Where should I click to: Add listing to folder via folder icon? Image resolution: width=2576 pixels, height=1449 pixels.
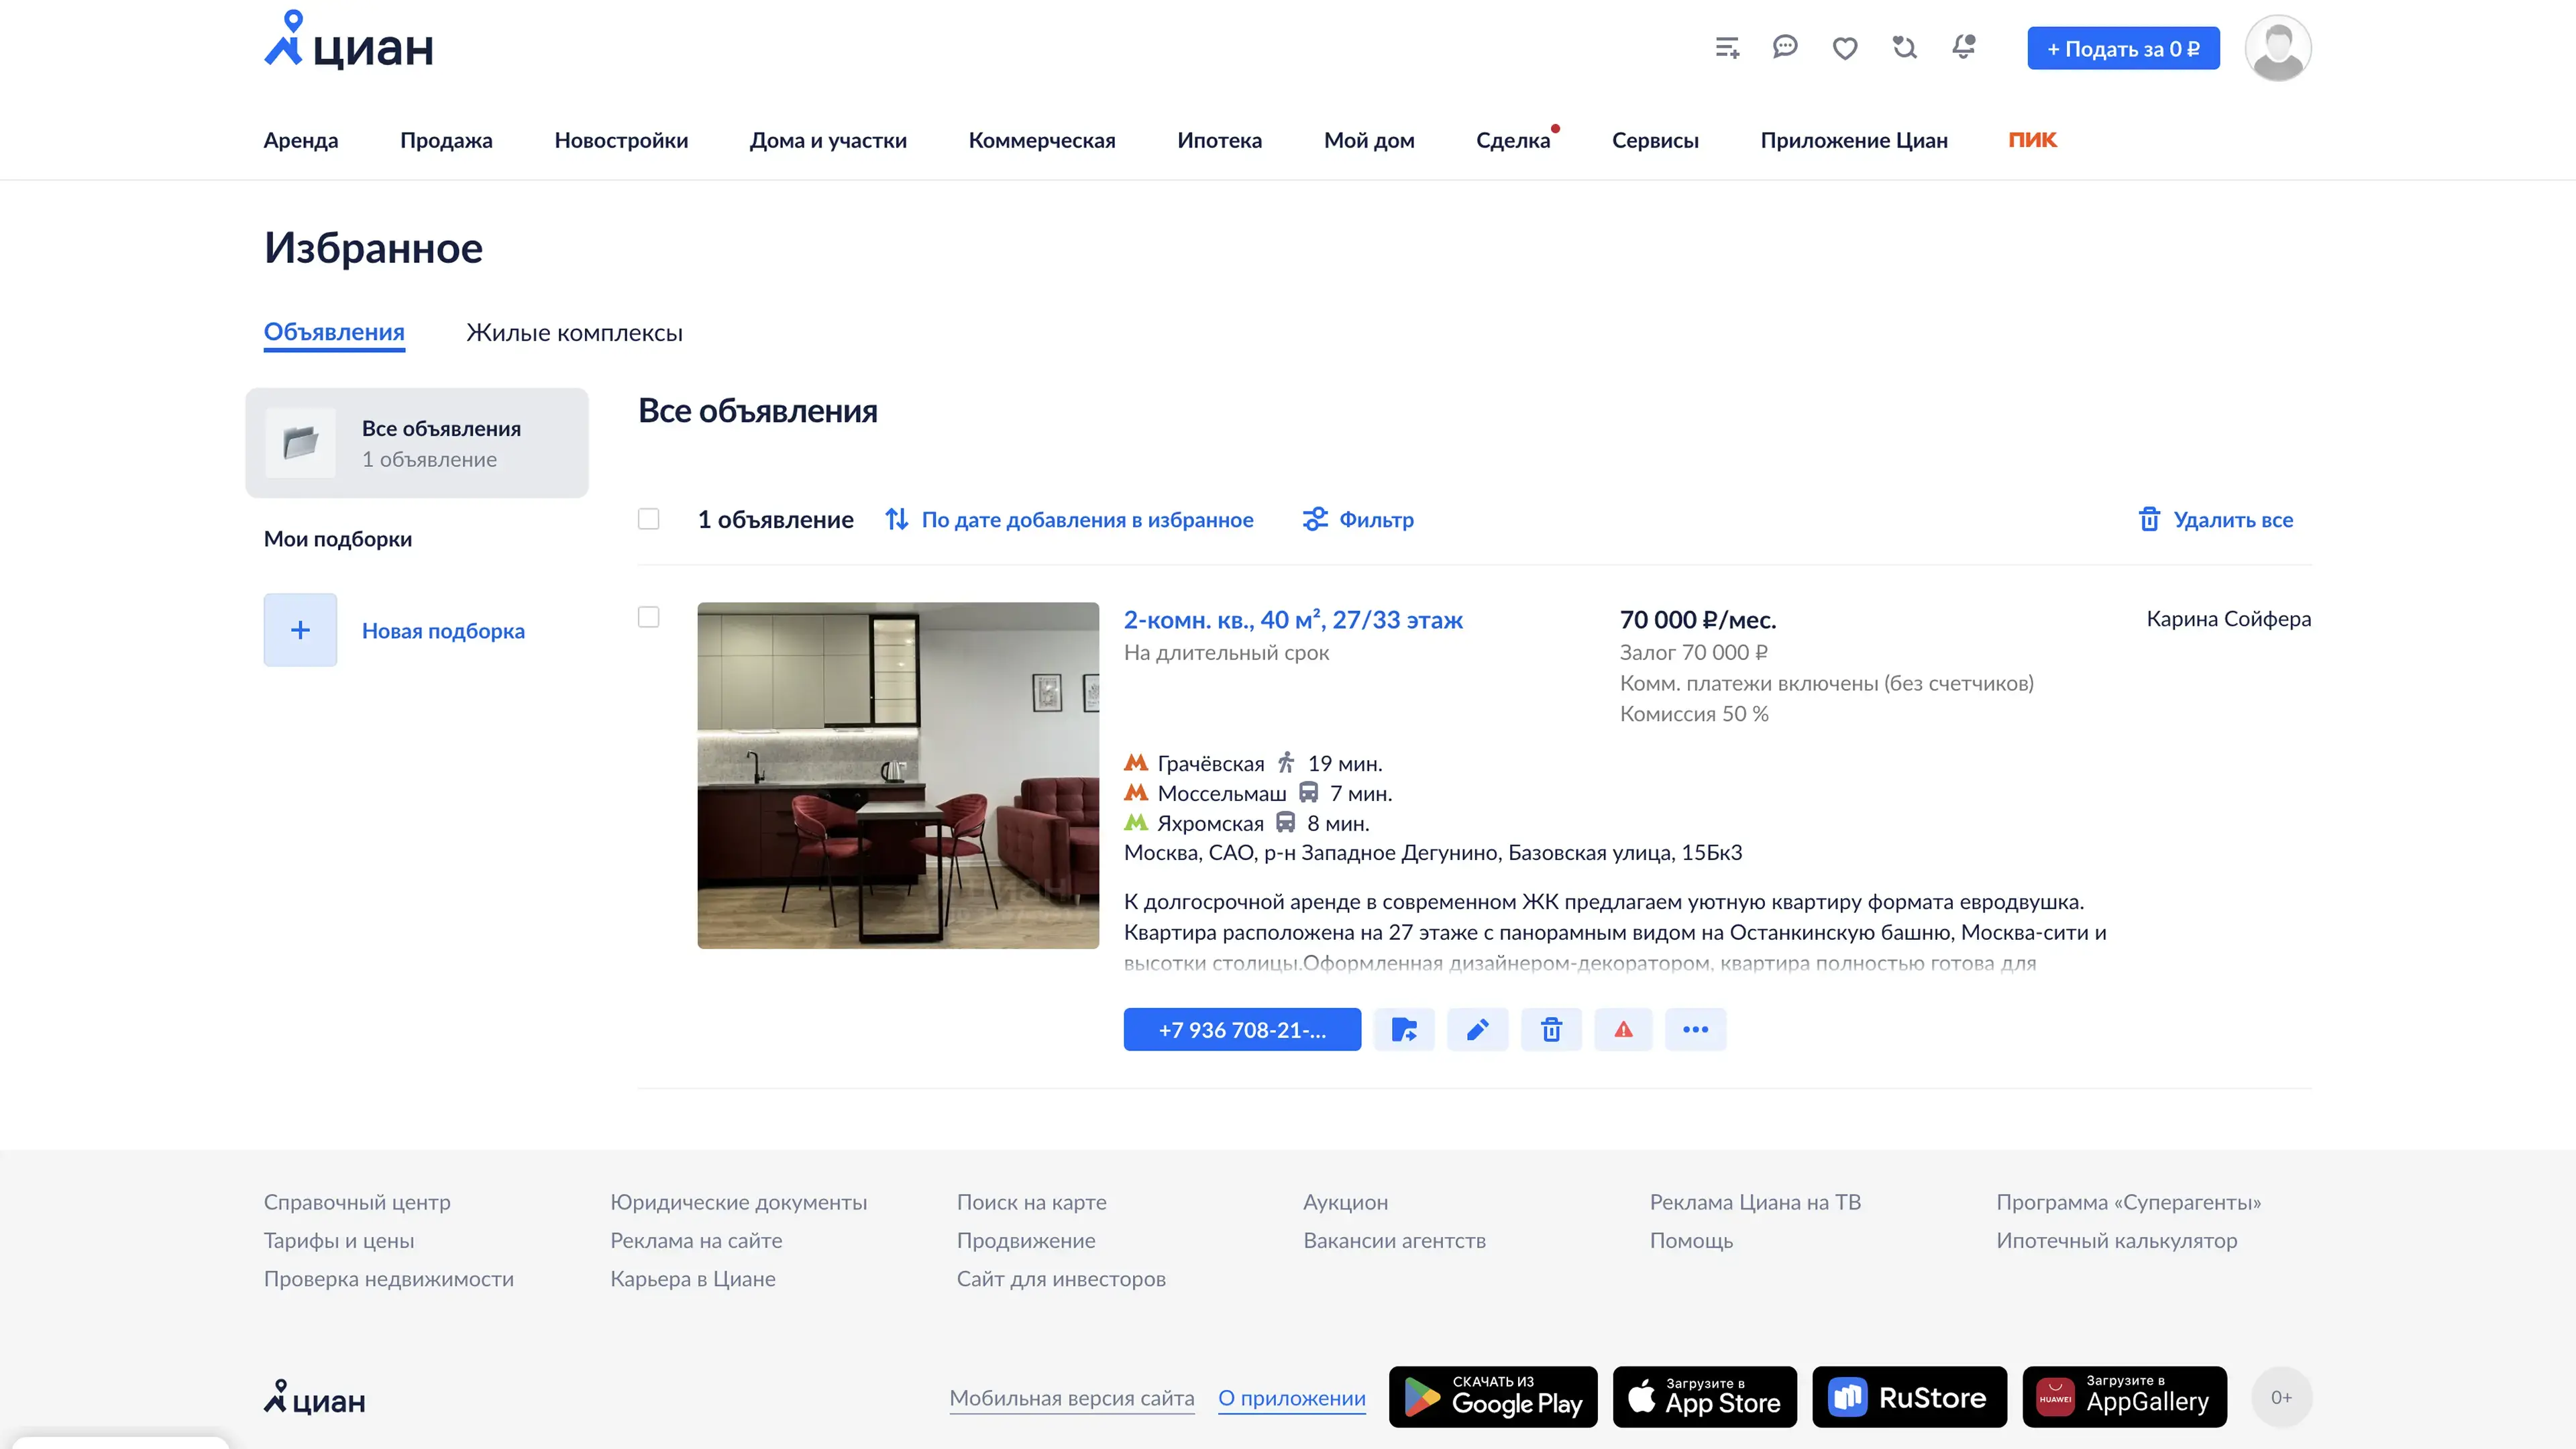coord(1404,1029)
